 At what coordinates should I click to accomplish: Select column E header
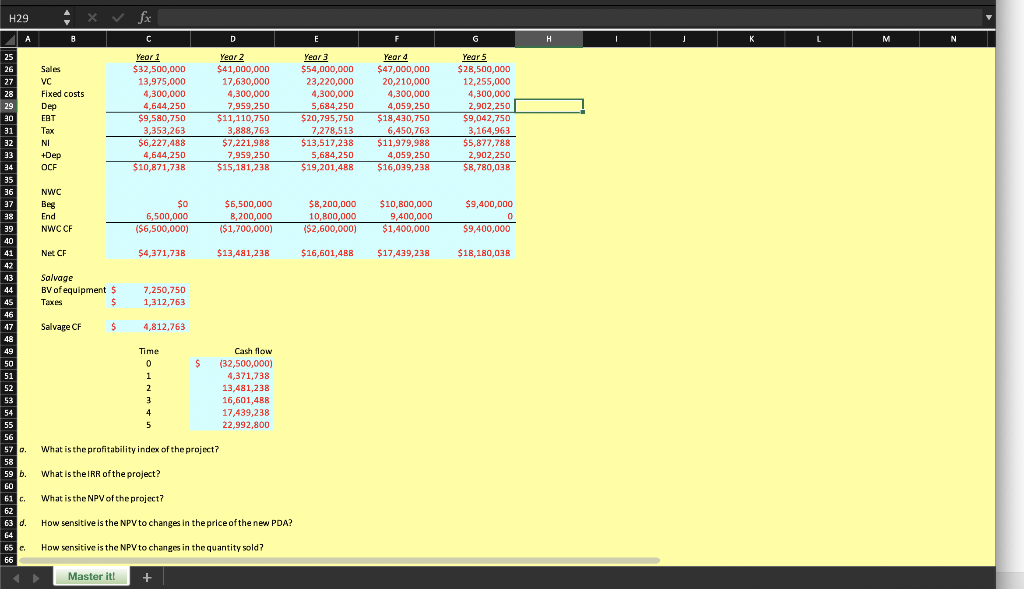point(316,39)
